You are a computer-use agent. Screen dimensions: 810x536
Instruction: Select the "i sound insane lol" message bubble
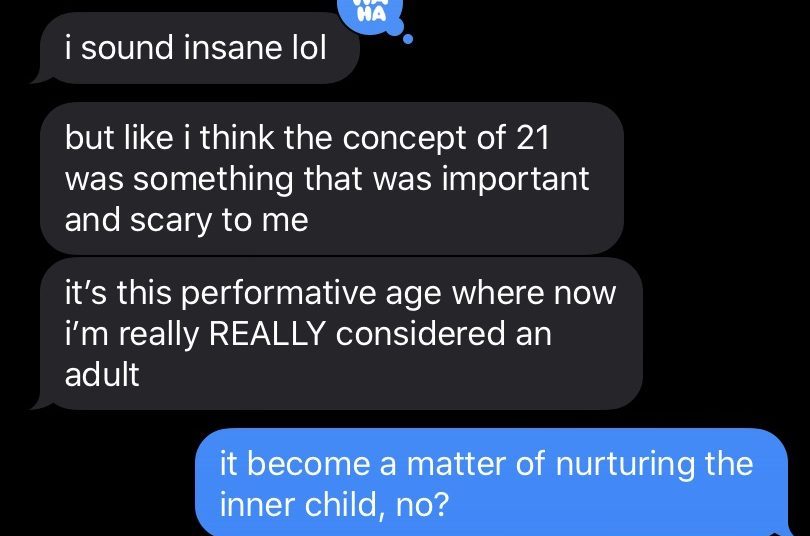pyautogui.click(x=196, y=50)
